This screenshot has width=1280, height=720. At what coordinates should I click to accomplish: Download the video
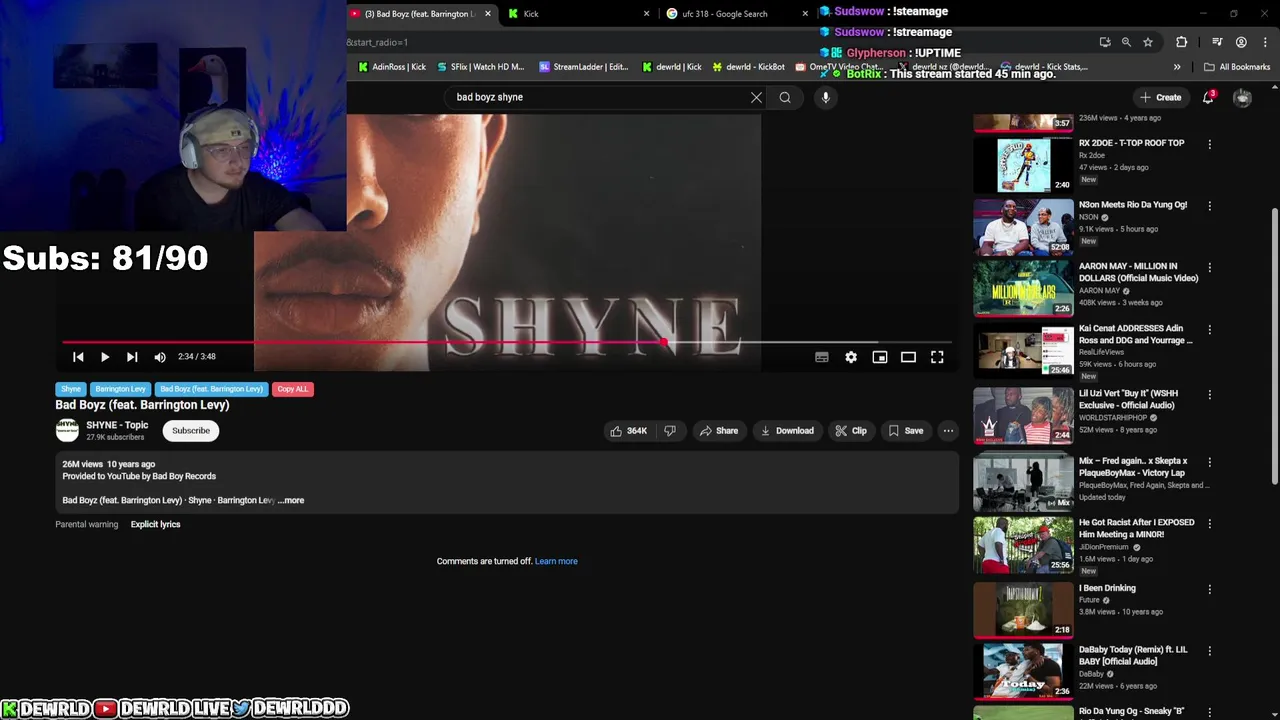click(787, 431)
